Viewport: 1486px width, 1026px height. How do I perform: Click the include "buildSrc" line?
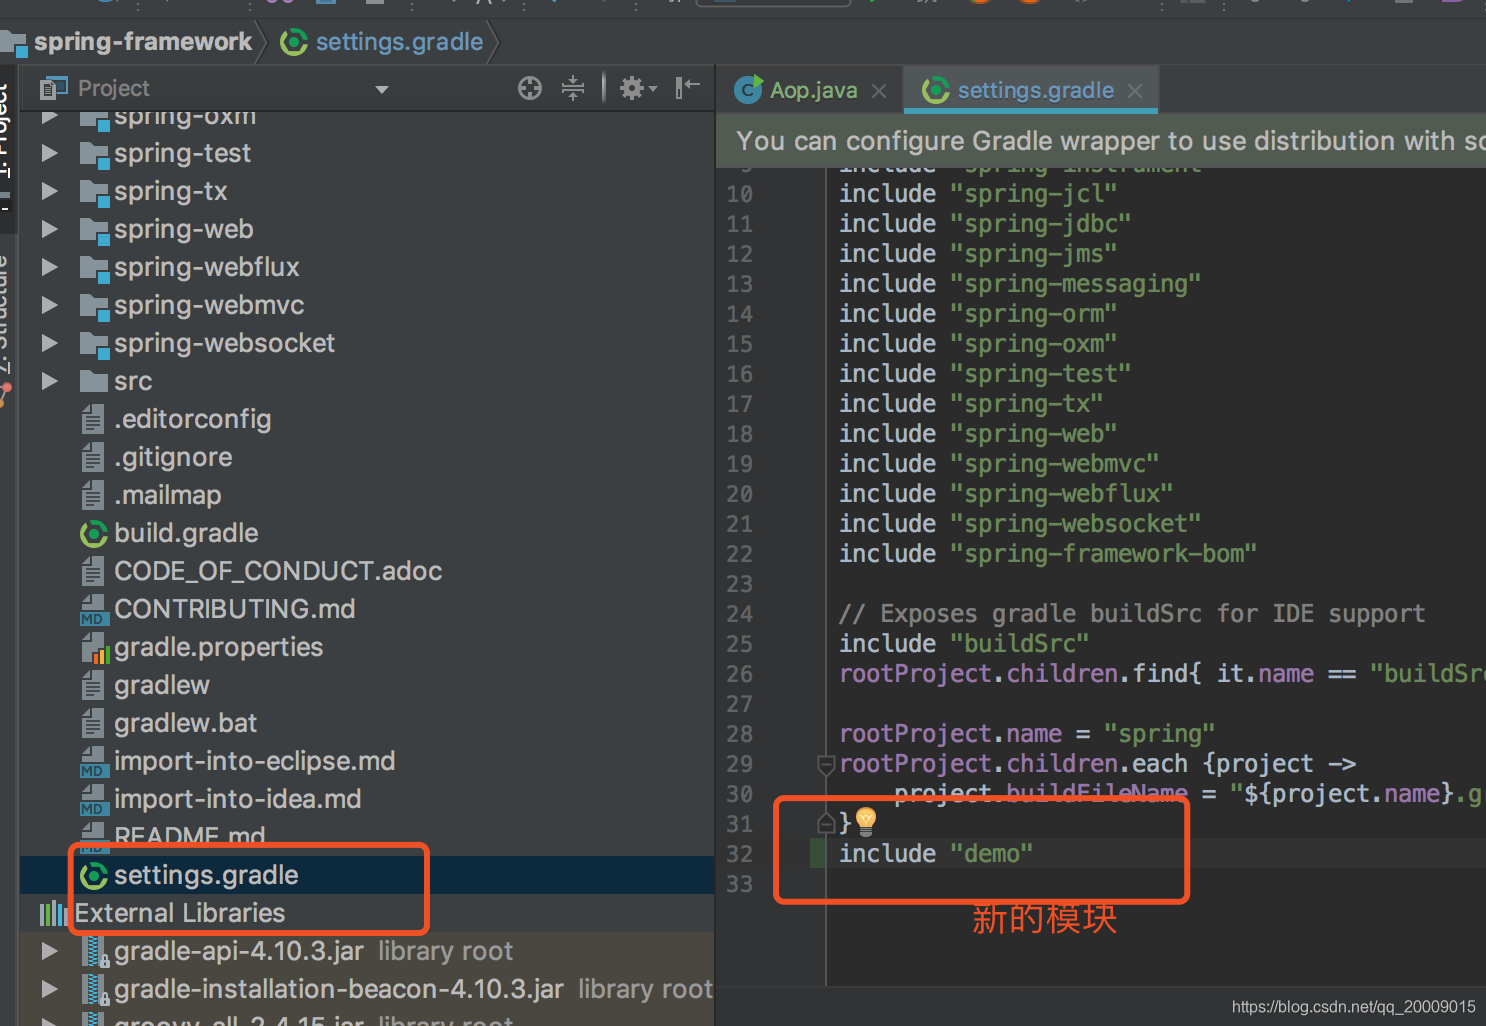click(x=964, y=643)
